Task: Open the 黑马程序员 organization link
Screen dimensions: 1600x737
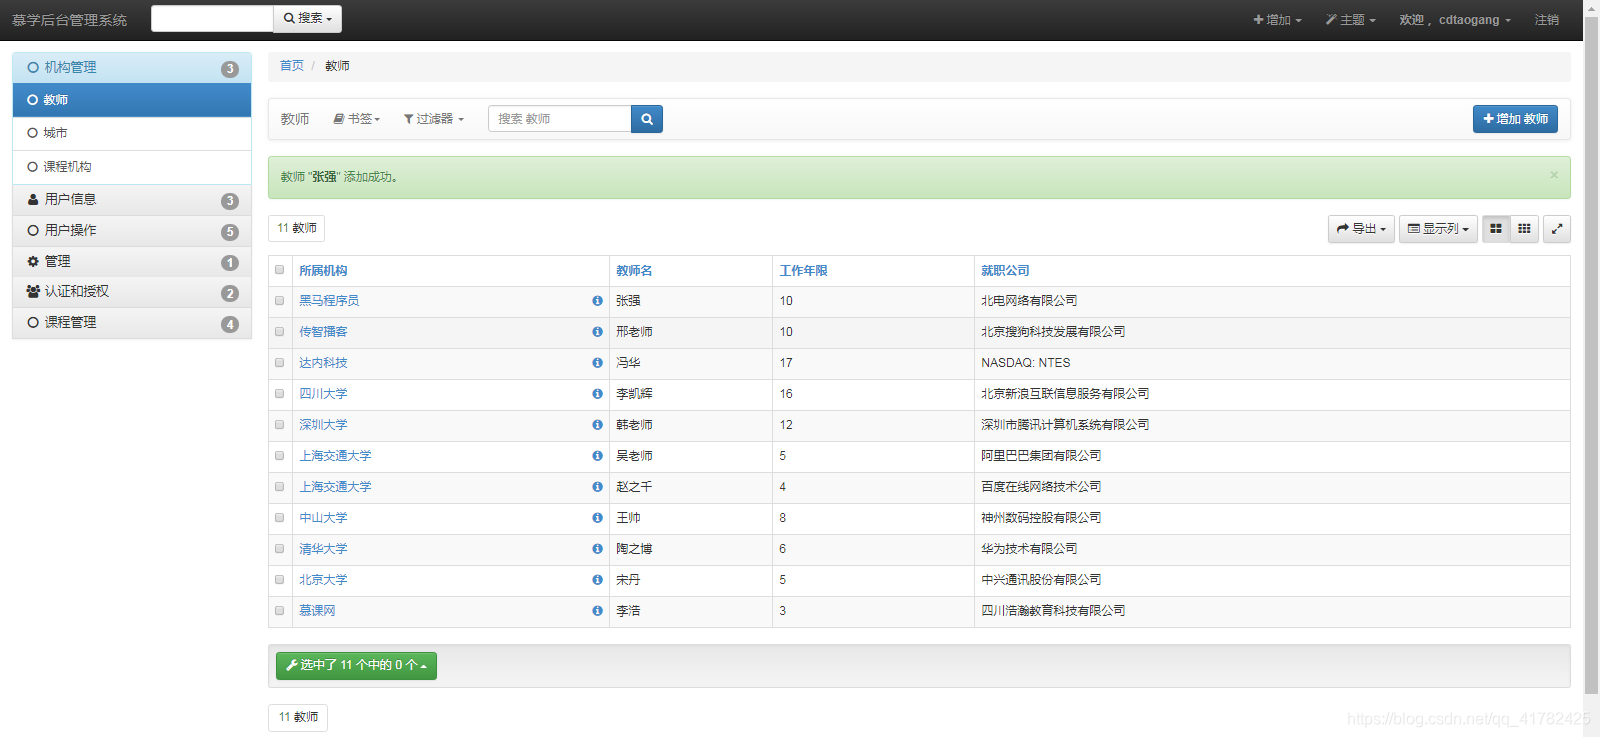Action: click(x=329, y=301)
